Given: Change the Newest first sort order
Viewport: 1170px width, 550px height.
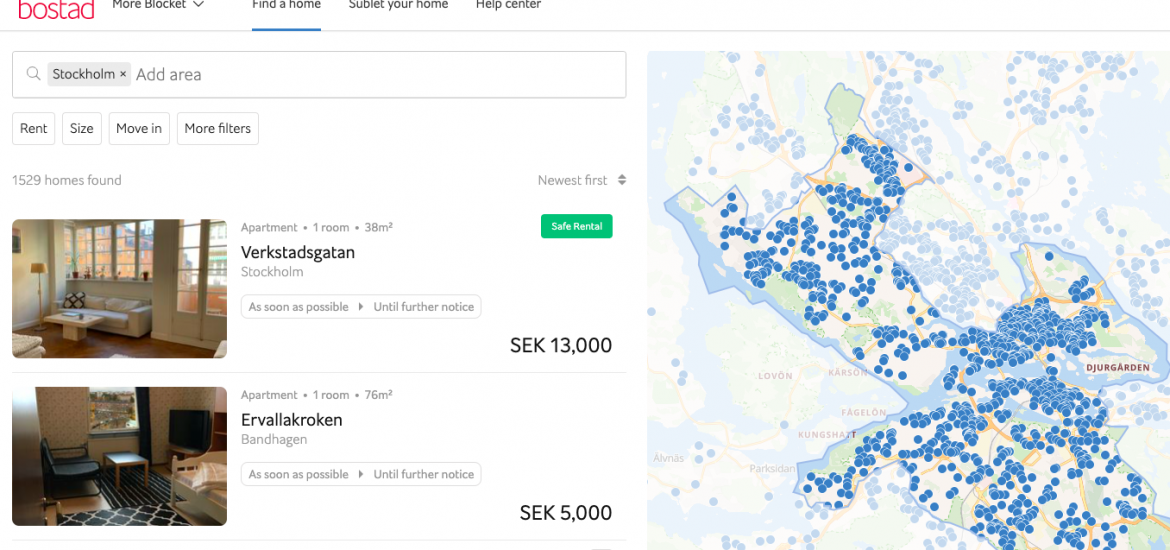Looking at the screenshot, I should [x=572, y=180].
